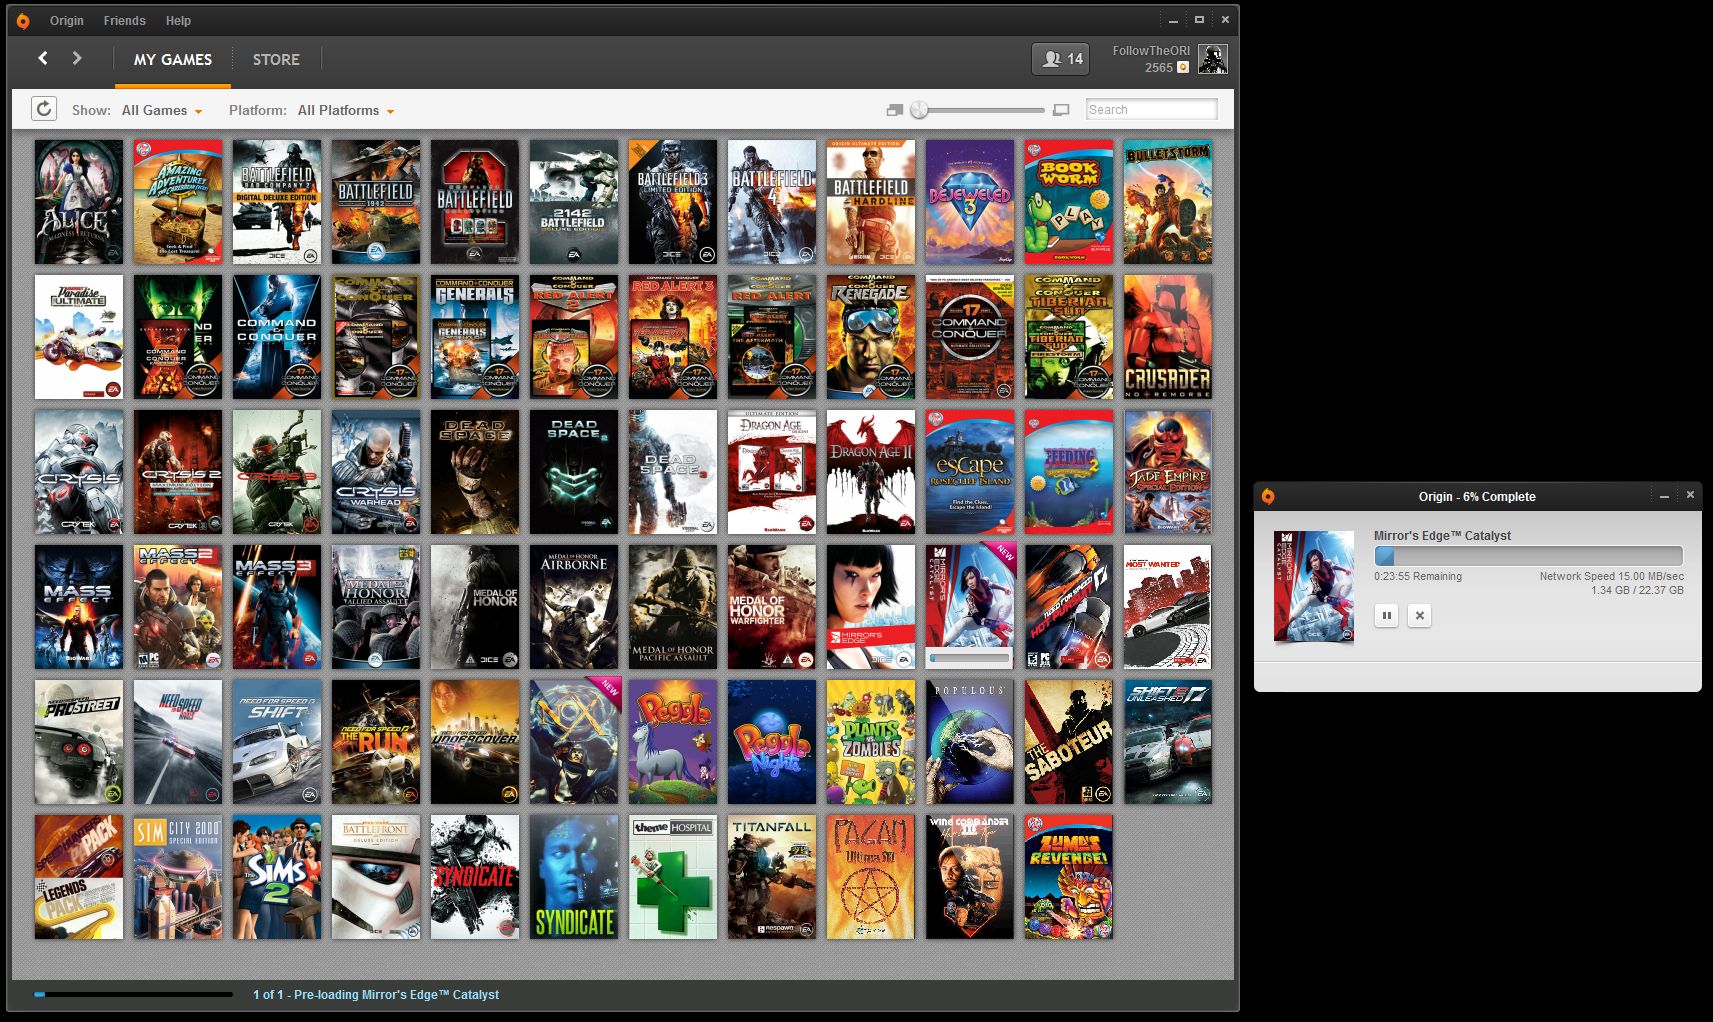
Task: Refresh the games library
Action: pyautogui.click(x=44, y=109)
